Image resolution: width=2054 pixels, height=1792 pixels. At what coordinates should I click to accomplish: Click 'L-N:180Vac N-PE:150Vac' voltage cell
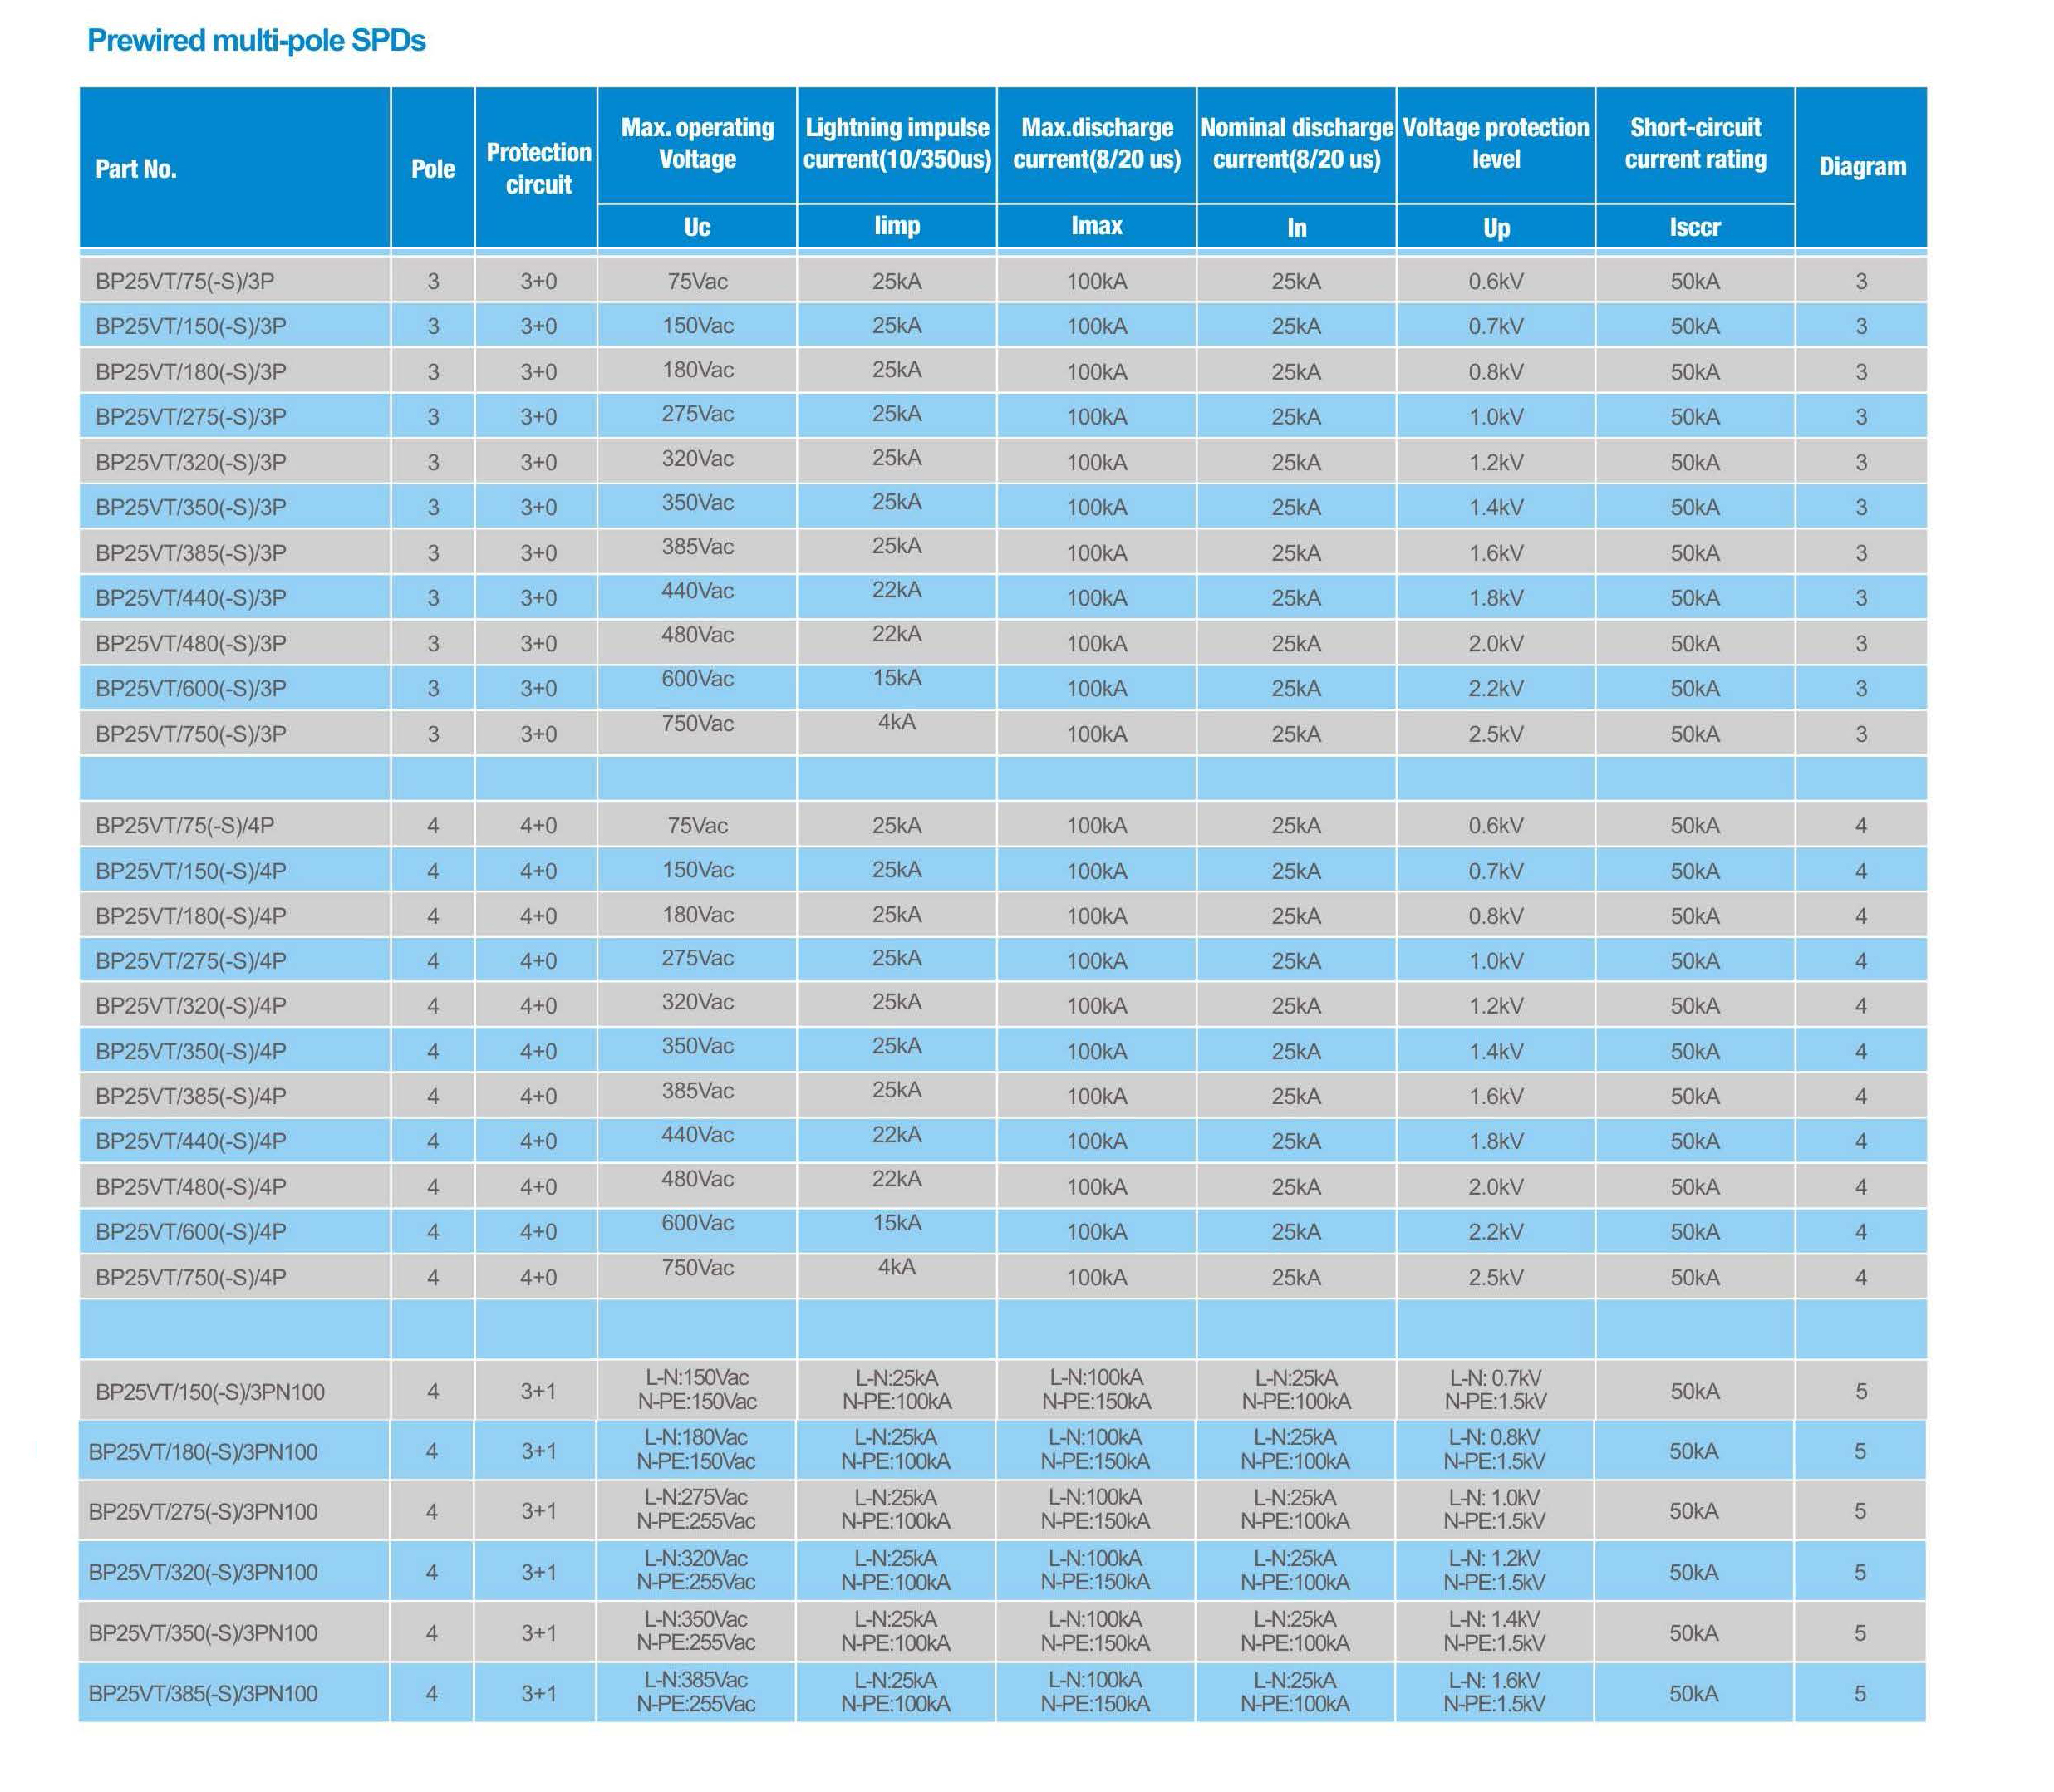click(x=696, y=1450)
